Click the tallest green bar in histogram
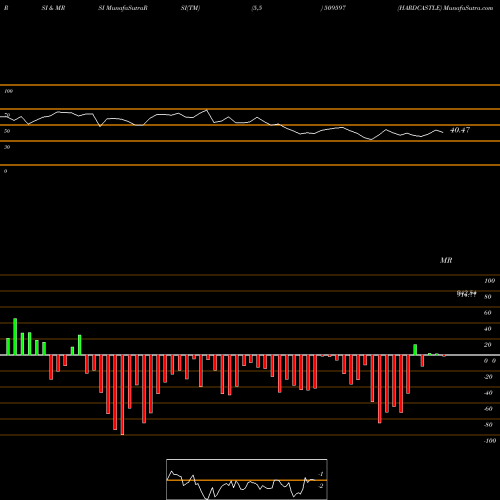This screenshot has width=500, height=500. pos(15,337)
